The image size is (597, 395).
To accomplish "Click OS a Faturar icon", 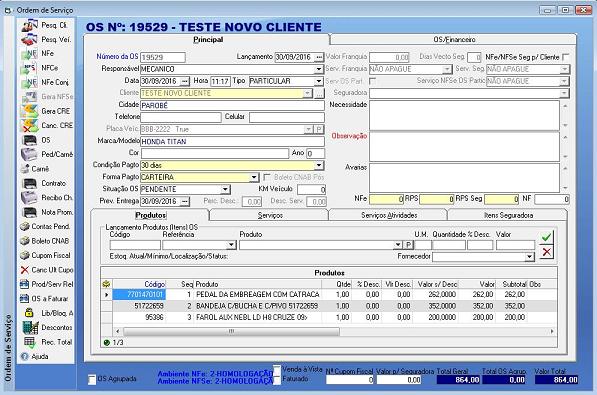I will coord(24,299).
